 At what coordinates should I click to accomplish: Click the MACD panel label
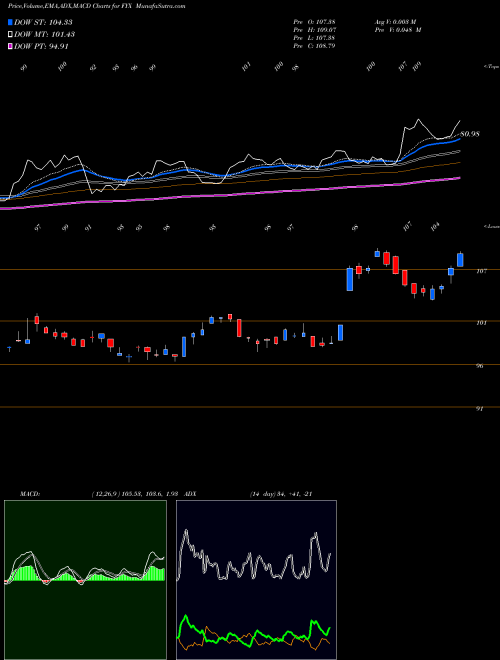coord(30,494)
